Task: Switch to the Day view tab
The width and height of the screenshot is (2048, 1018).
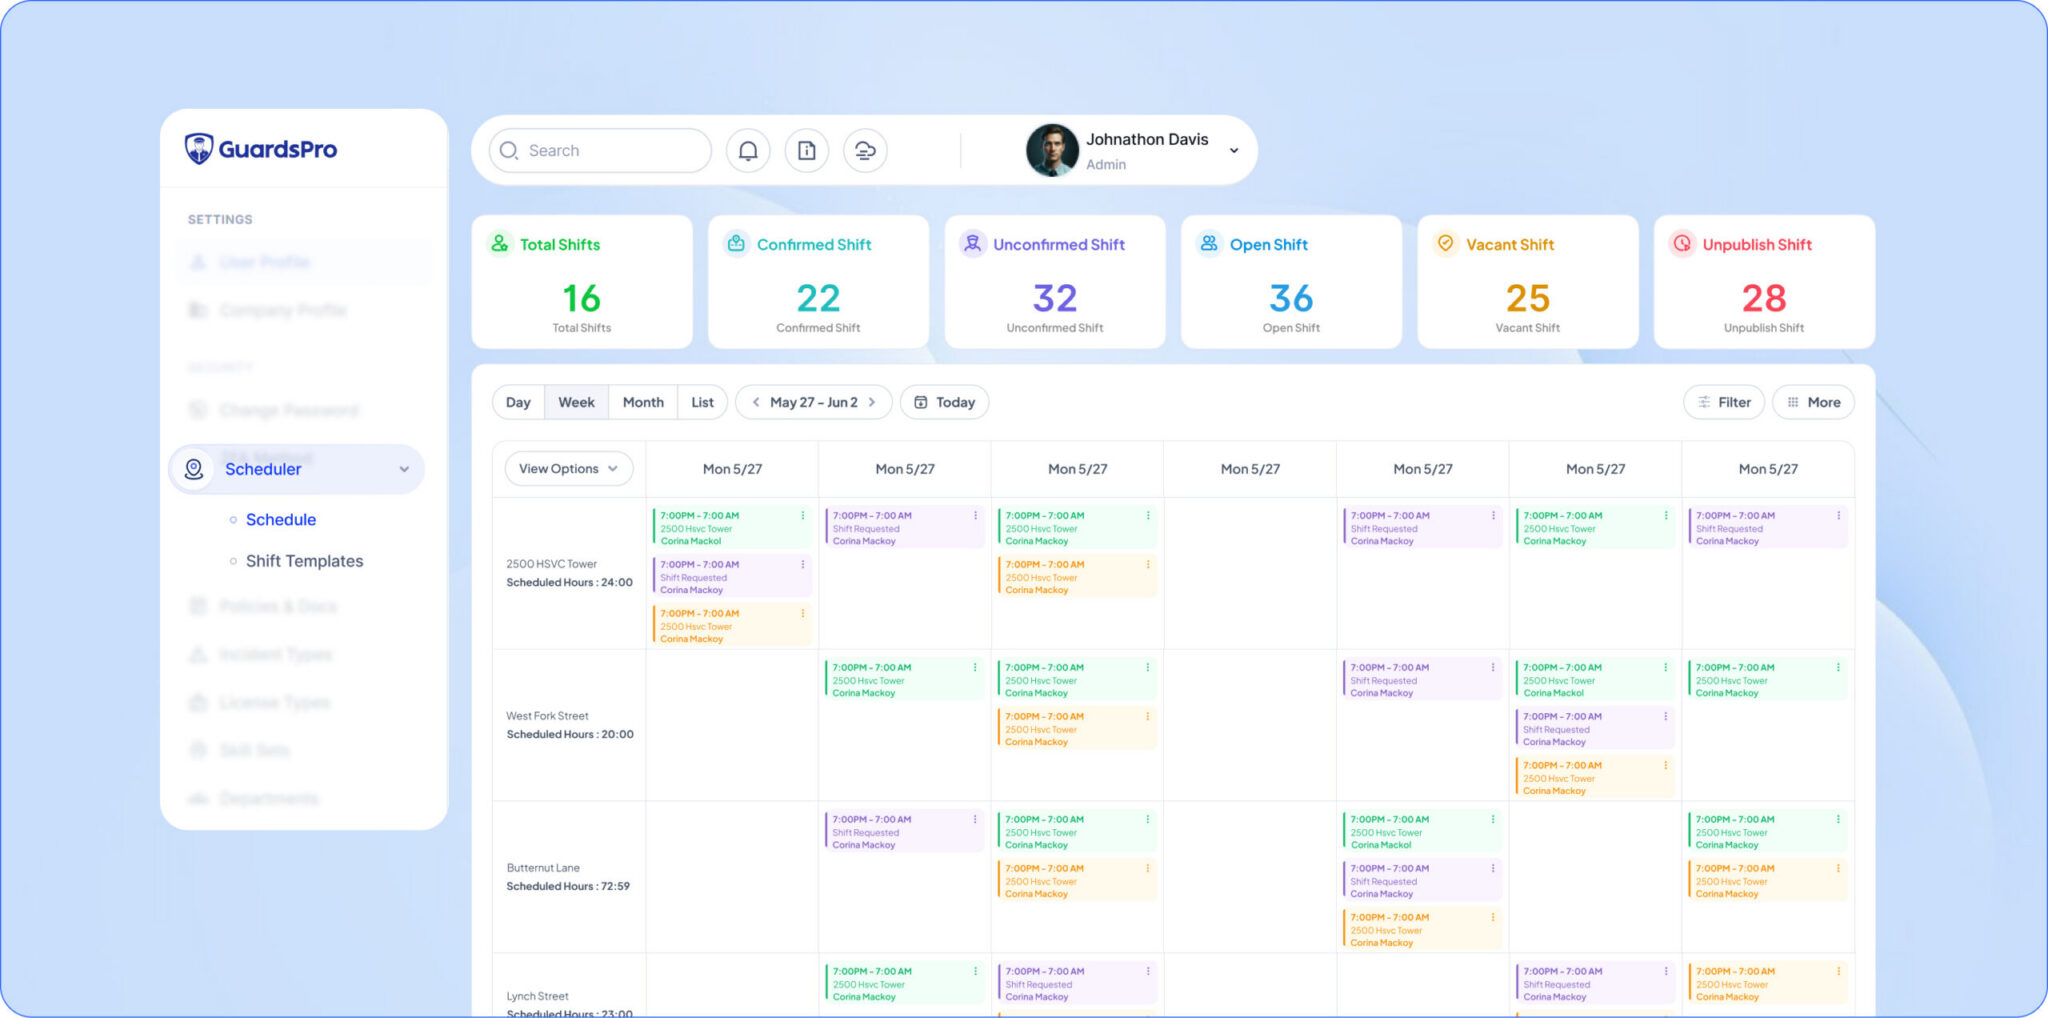Action: tap(518, 402)
